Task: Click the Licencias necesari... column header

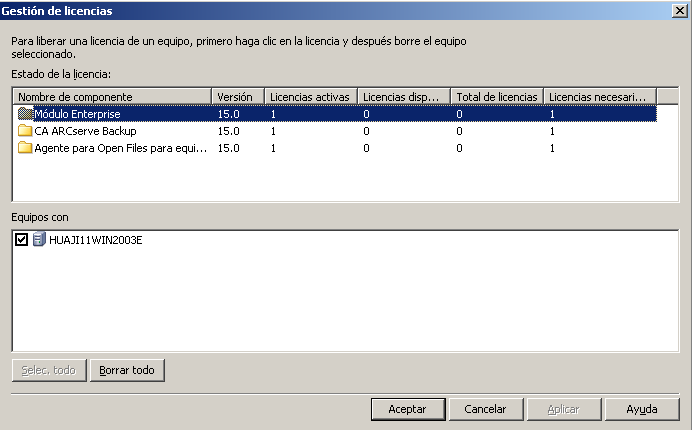Action: 600,97
